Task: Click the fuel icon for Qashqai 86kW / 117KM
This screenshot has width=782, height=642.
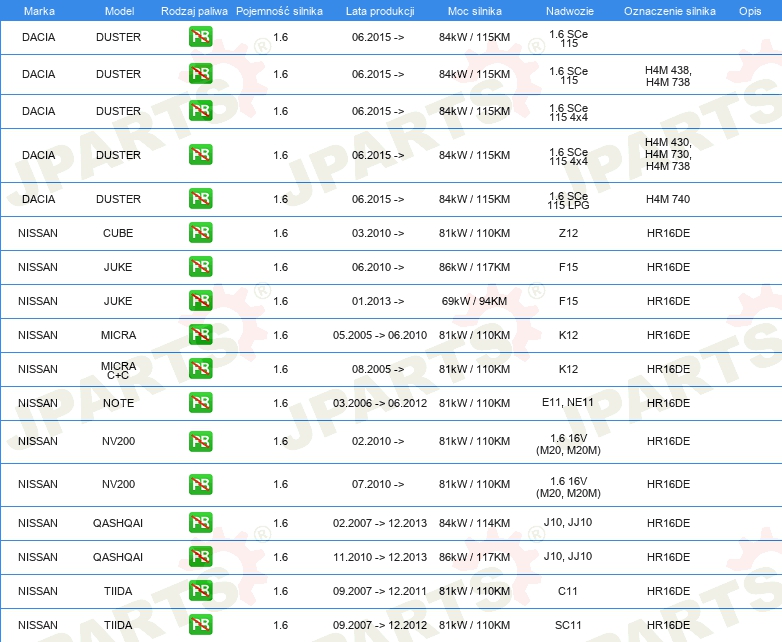Action: click(x=200, y=557)
